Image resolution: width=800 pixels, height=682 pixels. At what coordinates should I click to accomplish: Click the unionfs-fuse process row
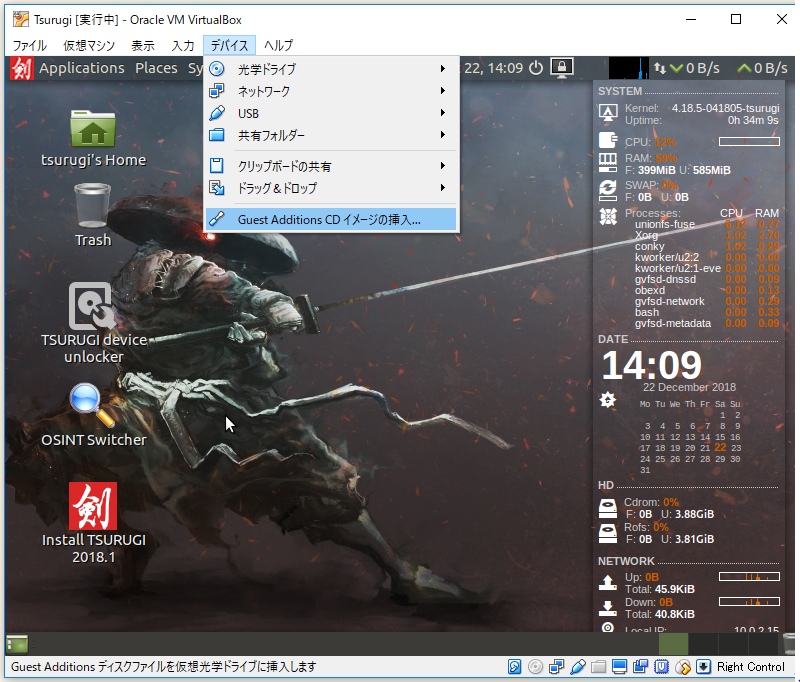pos(707,224)
